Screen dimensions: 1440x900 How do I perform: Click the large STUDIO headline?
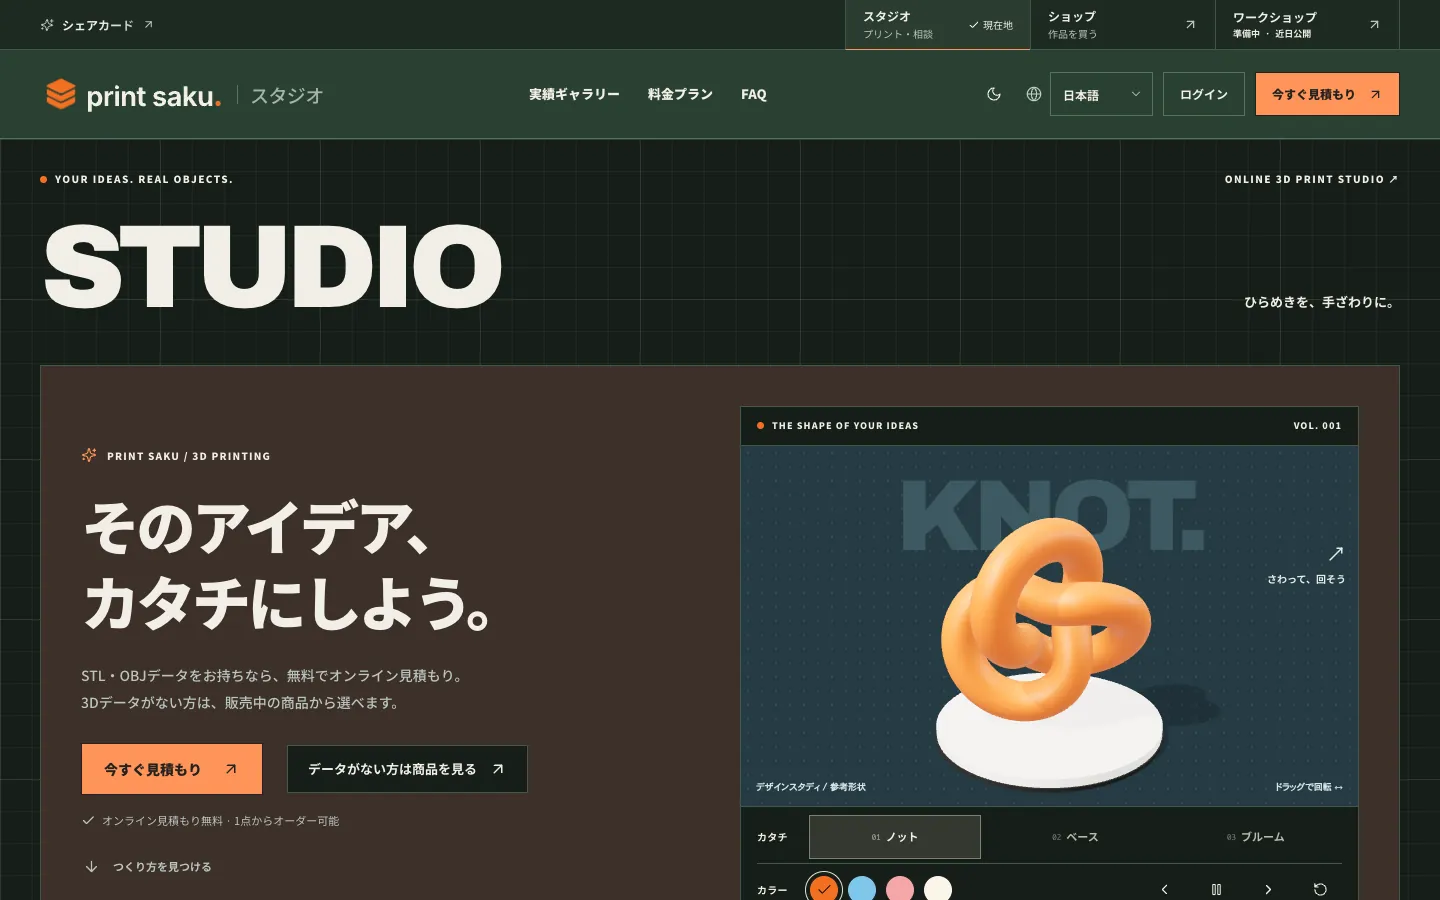(x=273, y=266)
